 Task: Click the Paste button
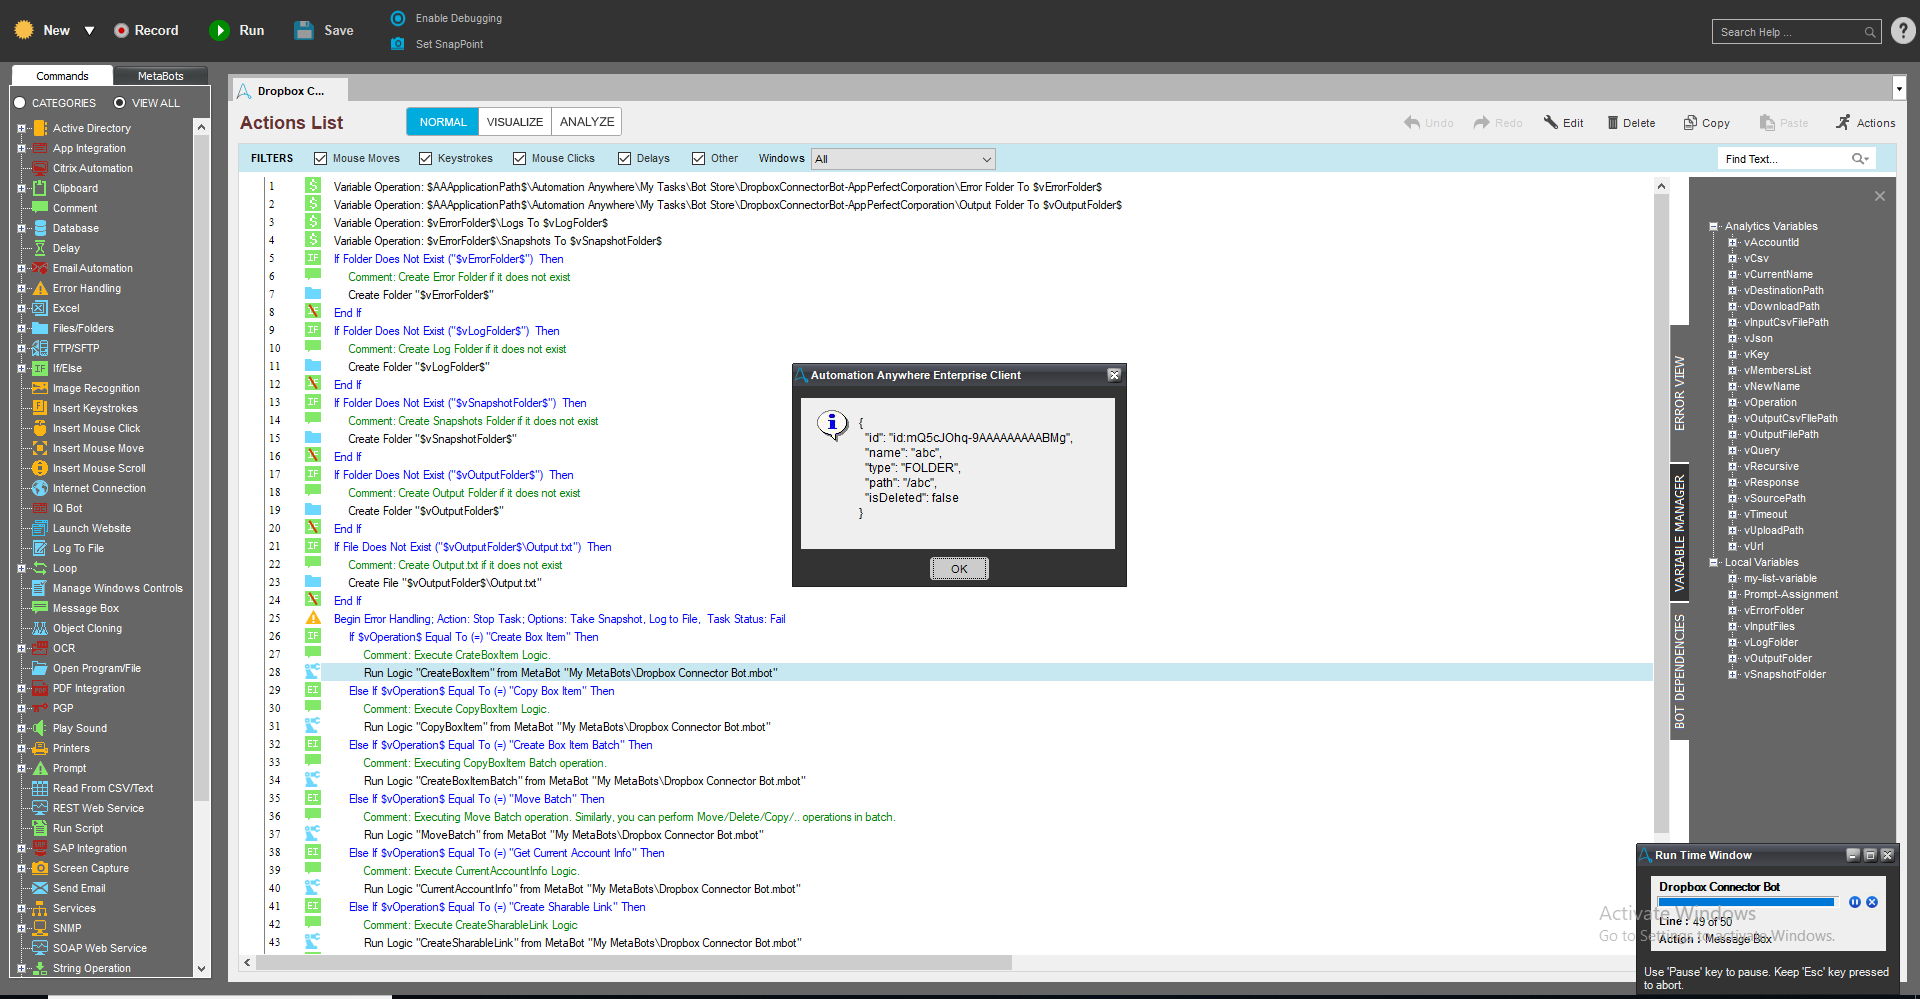[1785, 123]
